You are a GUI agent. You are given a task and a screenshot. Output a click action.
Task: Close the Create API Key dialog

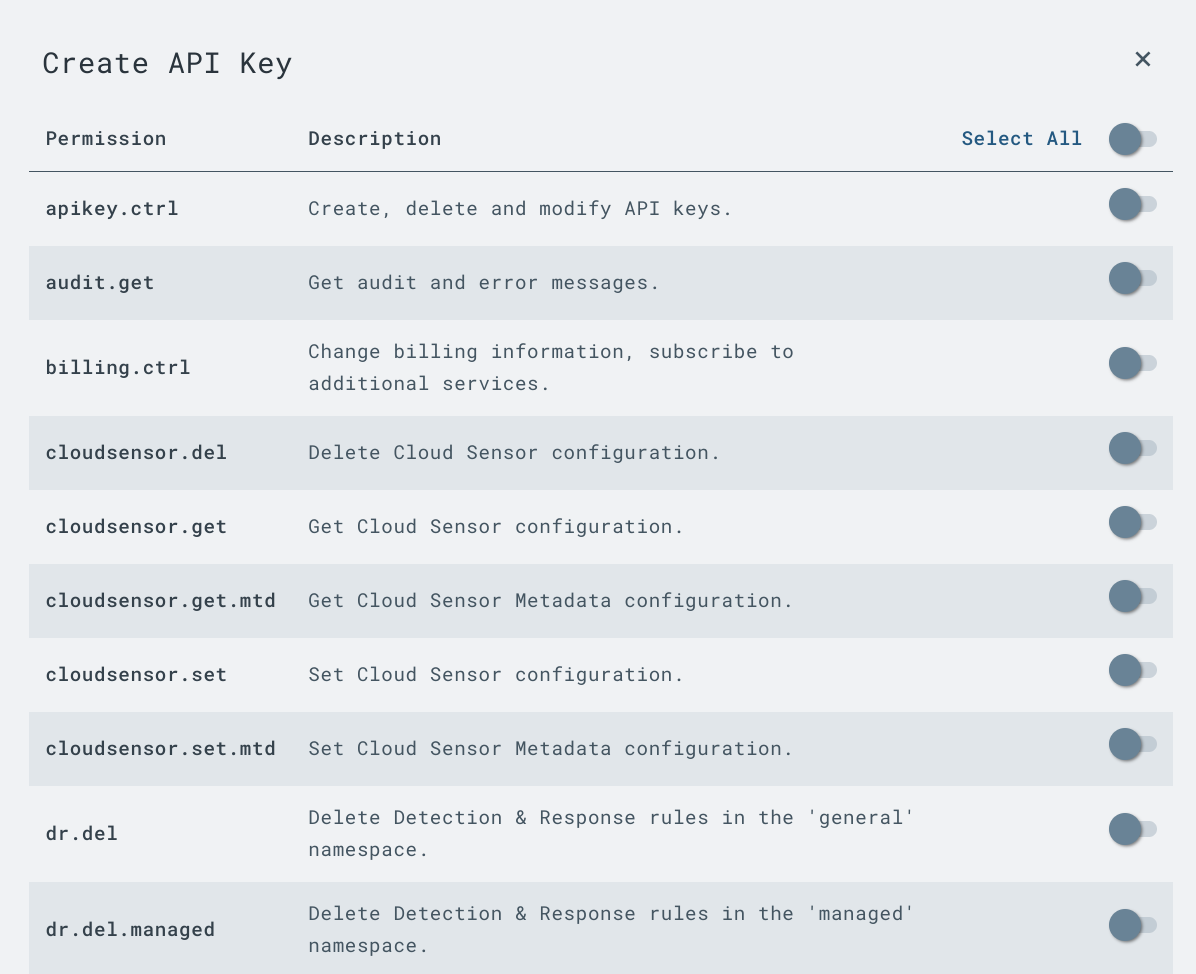(x=1143, y=60)
